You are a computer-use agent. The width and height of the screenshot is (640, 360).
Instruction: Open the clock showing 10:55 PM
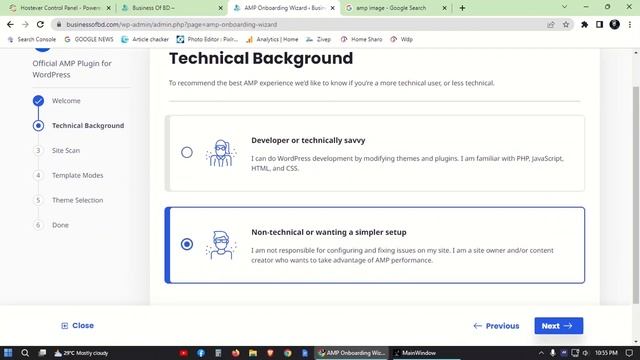pyautogui.click(x=606, y=353)
